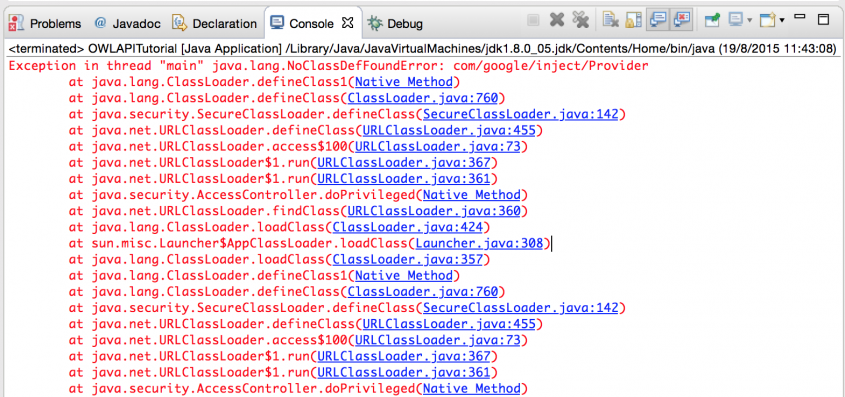Toggle show console when standard out changes
This screenshot has width=845, height=397.
[658, 21]
